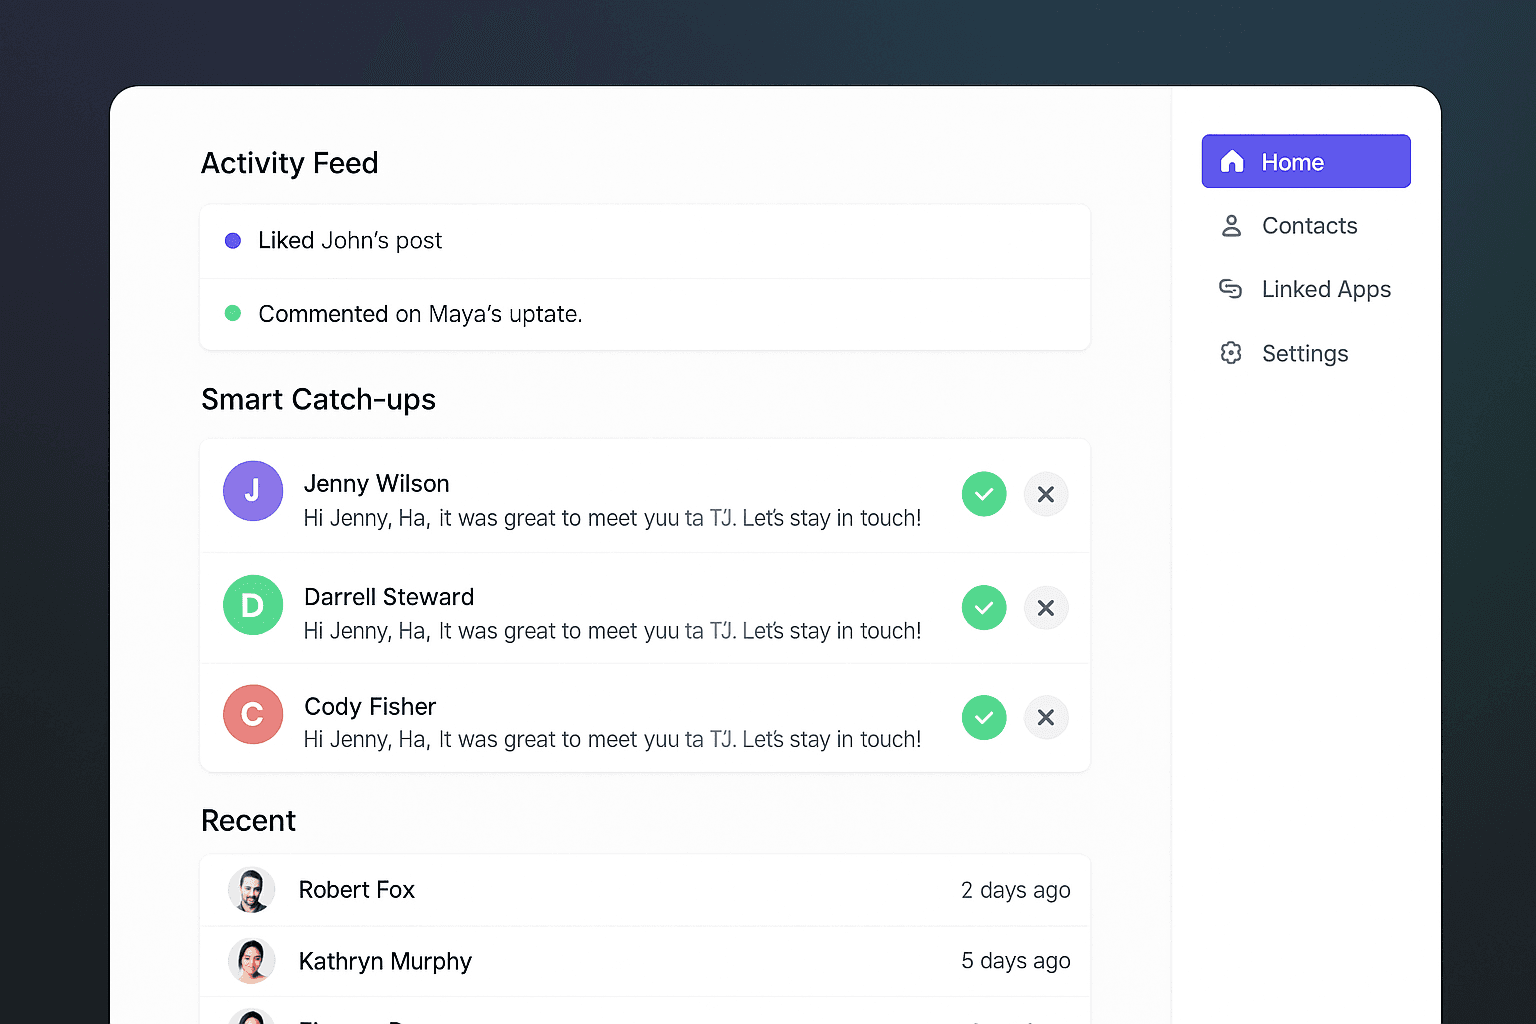1536x1024 pixels.
Task: Reject Cody Fisher's catch-up suggestion
Action: coord(1045,717)
